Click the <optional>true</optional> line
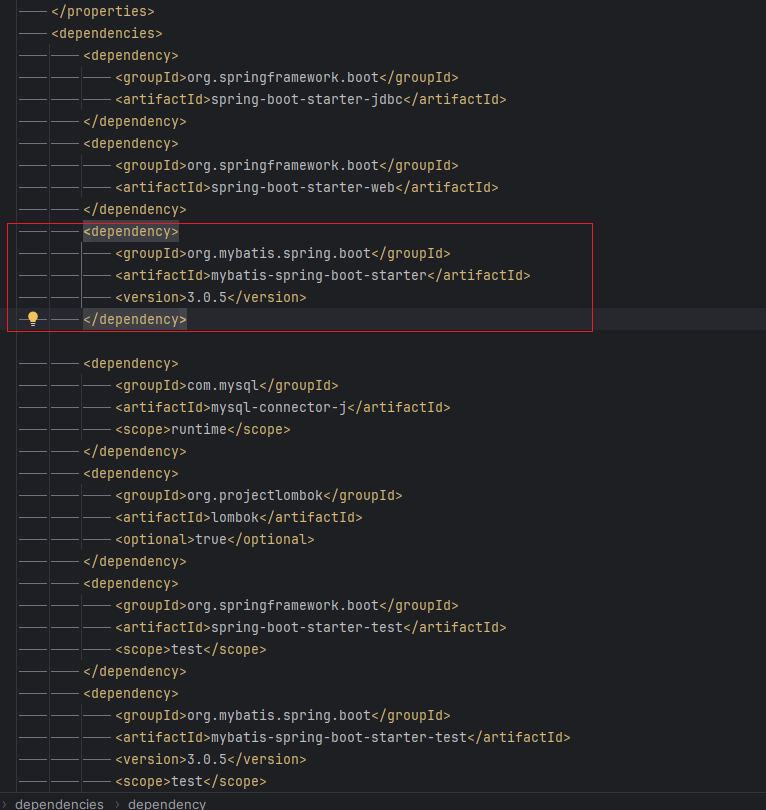Viewport: 766px width, 810px height. [215, 540]
